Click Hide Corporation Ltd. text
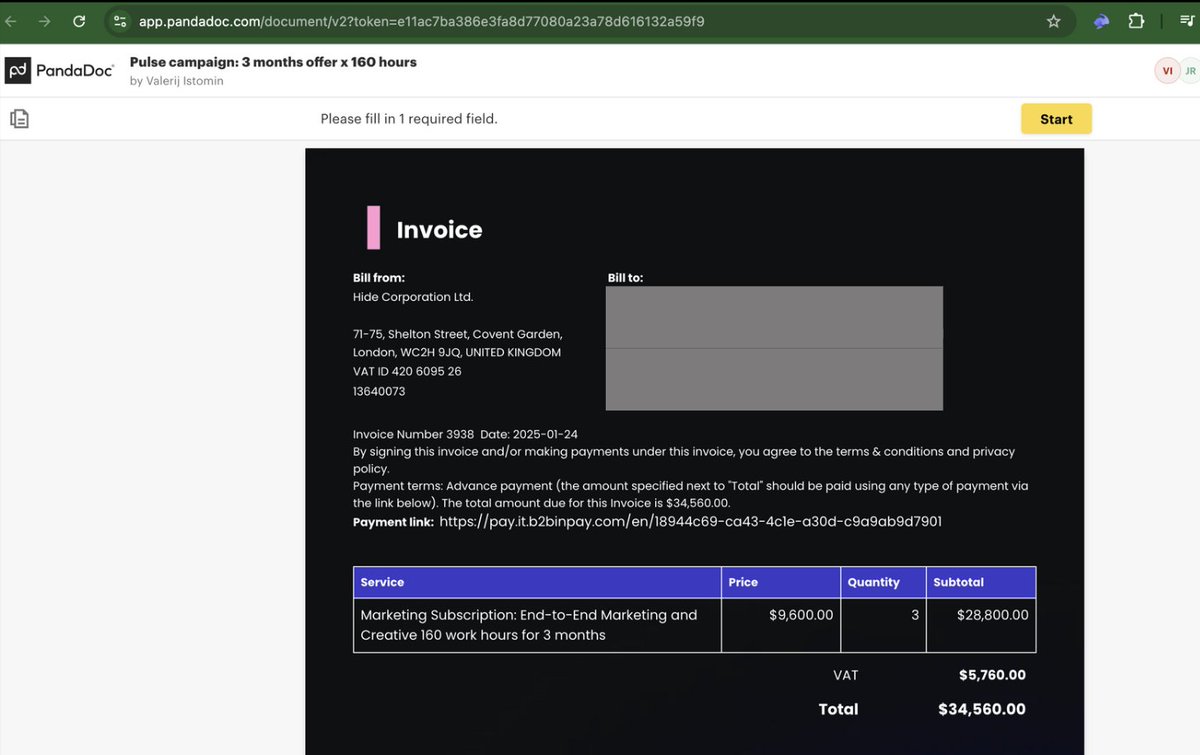1200x755 pixels. point(413,297)
